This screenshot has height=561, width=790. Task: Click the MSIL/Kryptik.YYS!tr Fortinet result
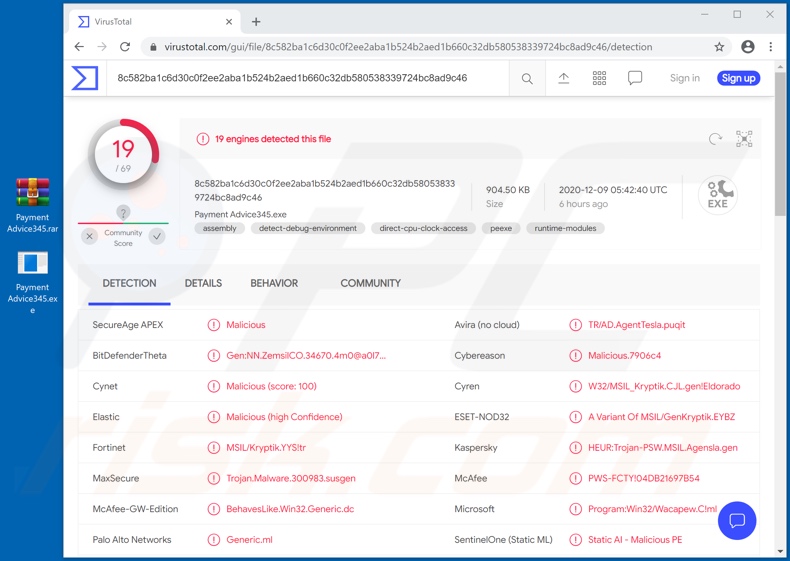coord(266,448)
